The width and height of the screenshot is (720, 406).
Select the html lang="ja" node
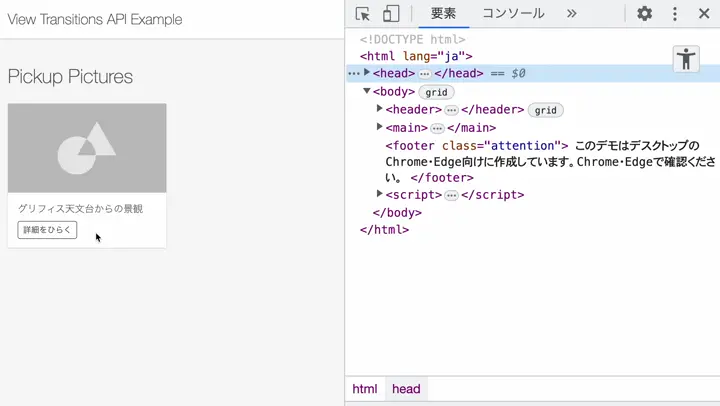point(416,56)
